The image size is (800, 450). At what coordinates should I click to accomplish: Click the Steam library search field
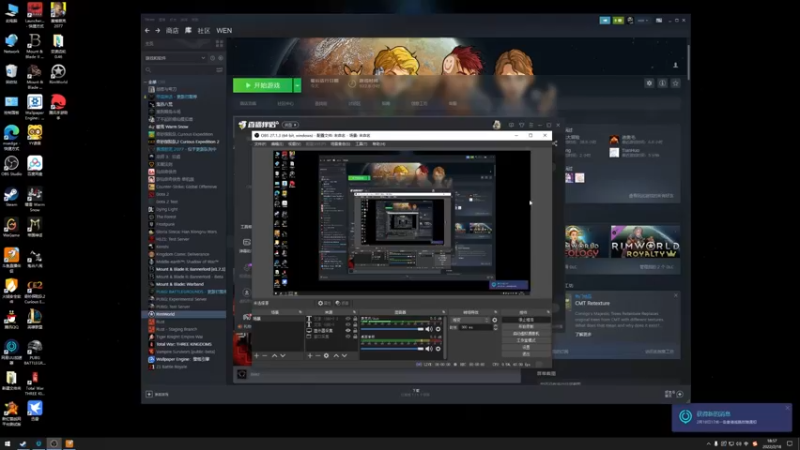180,70
